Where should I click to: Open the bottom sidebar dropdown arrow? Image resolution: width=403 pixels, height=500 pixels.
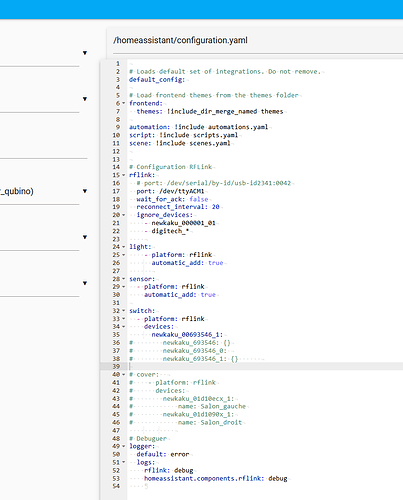tap(85, 283)
